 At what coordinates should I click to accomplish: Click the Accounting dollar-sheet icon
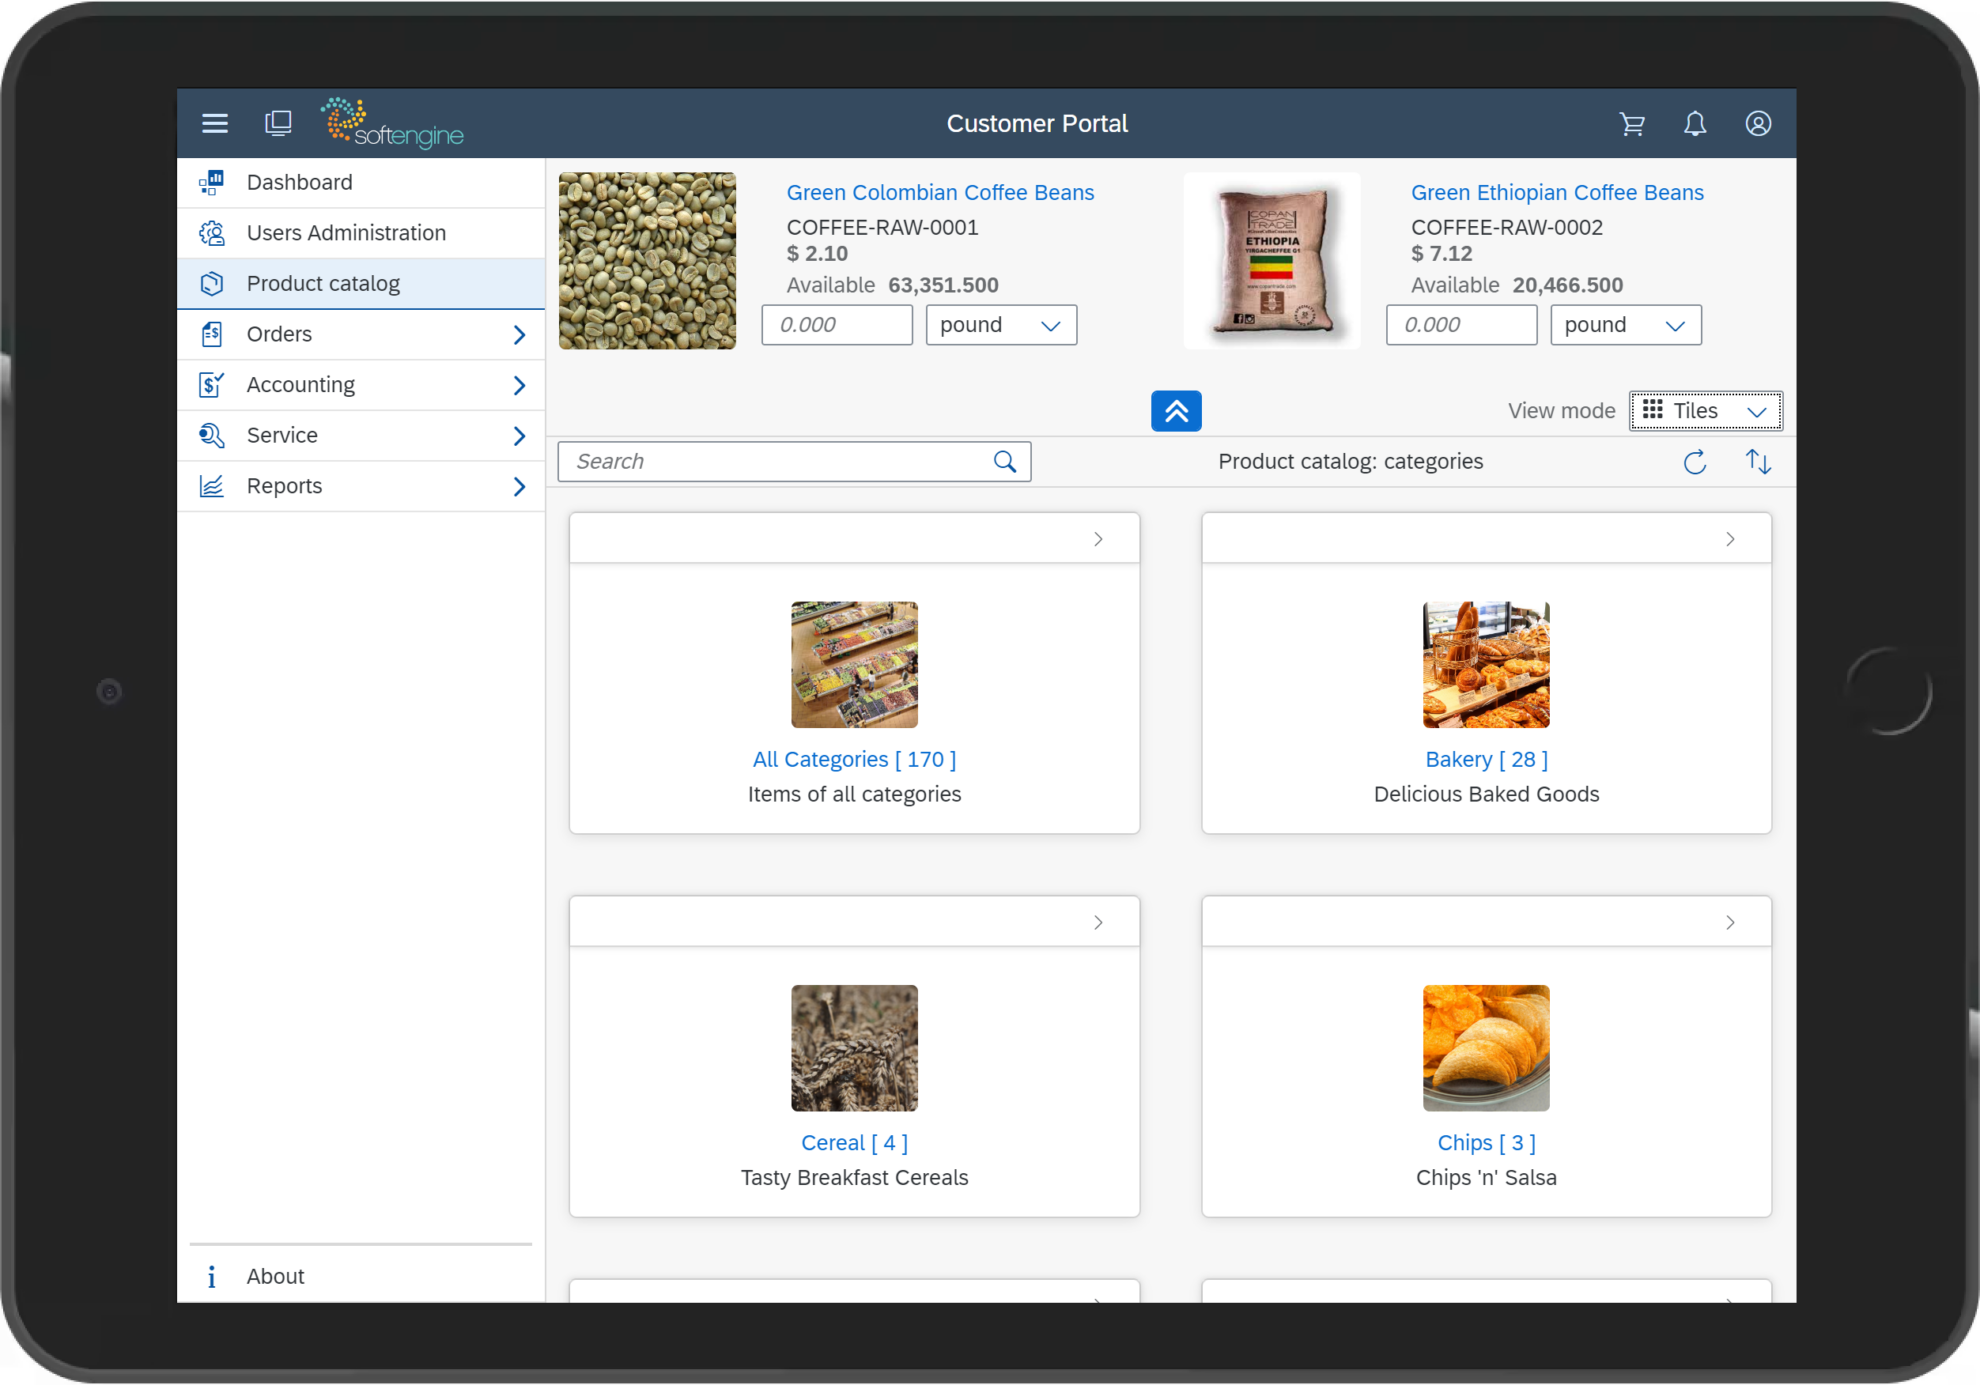pyautogui.click(x=212, y=384)
